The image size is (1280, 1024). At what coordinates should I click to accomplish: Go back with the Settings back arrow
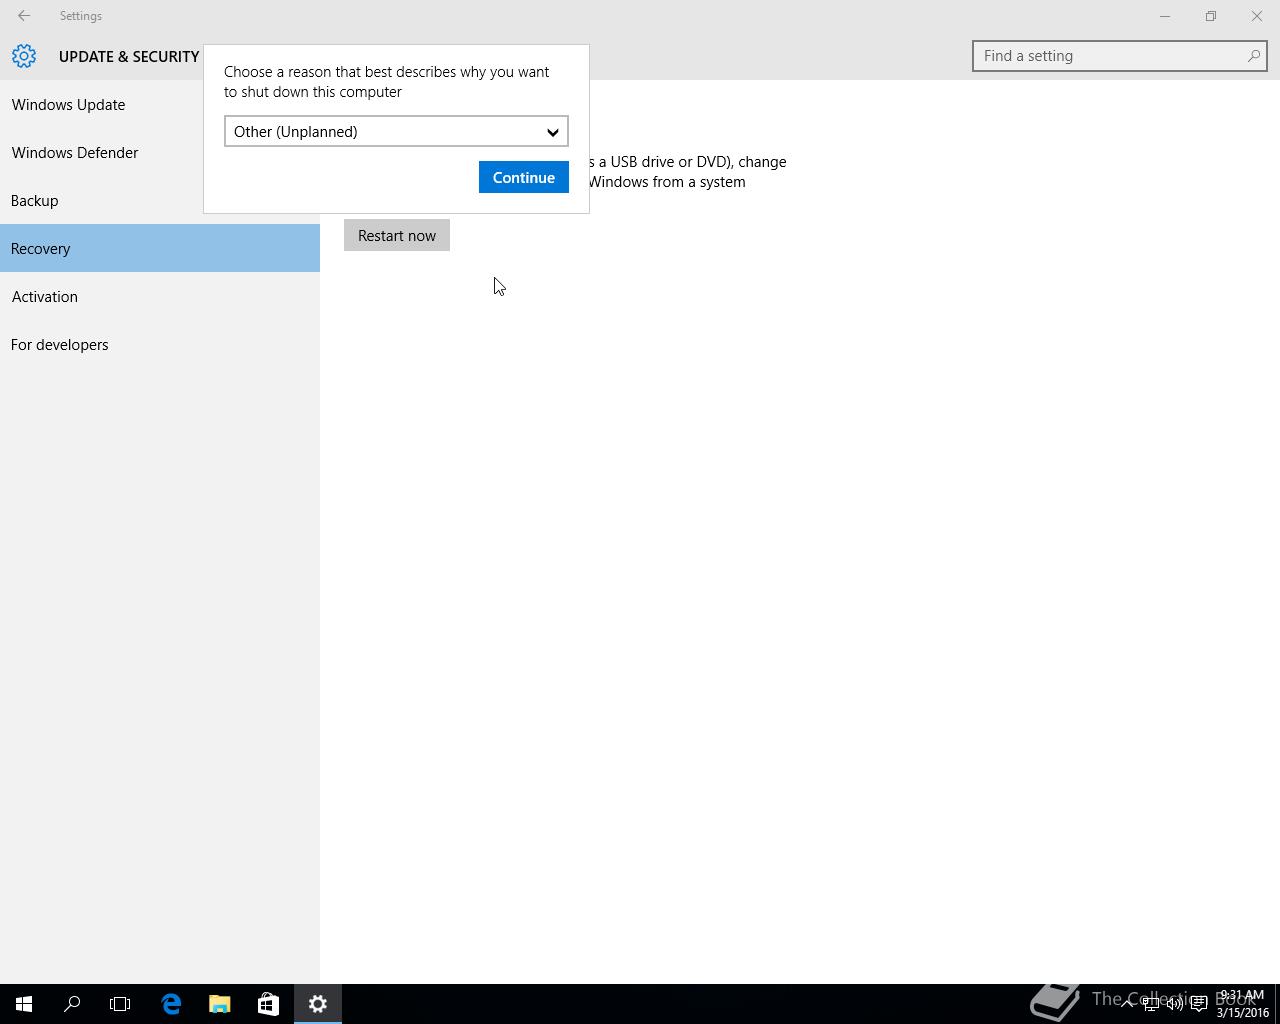(24, 16)
